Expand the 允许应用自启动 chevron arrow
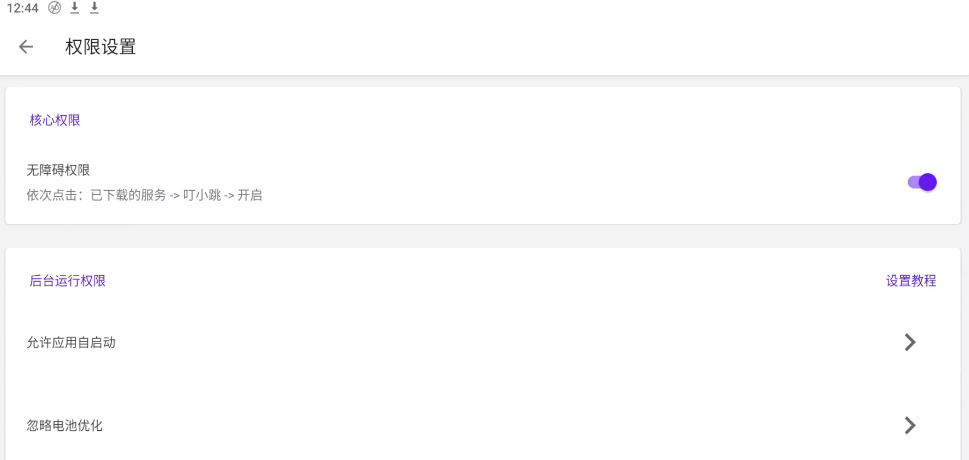The width and height of the screenshot is (969, 460). [910, 342]
